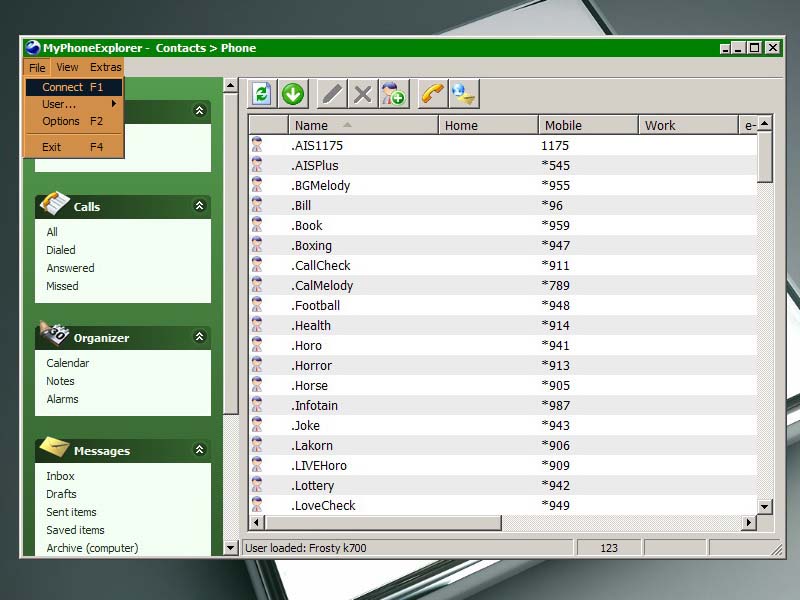Click the horizontal scroll left arrow

pyautogui.click(x=256, y=522)
